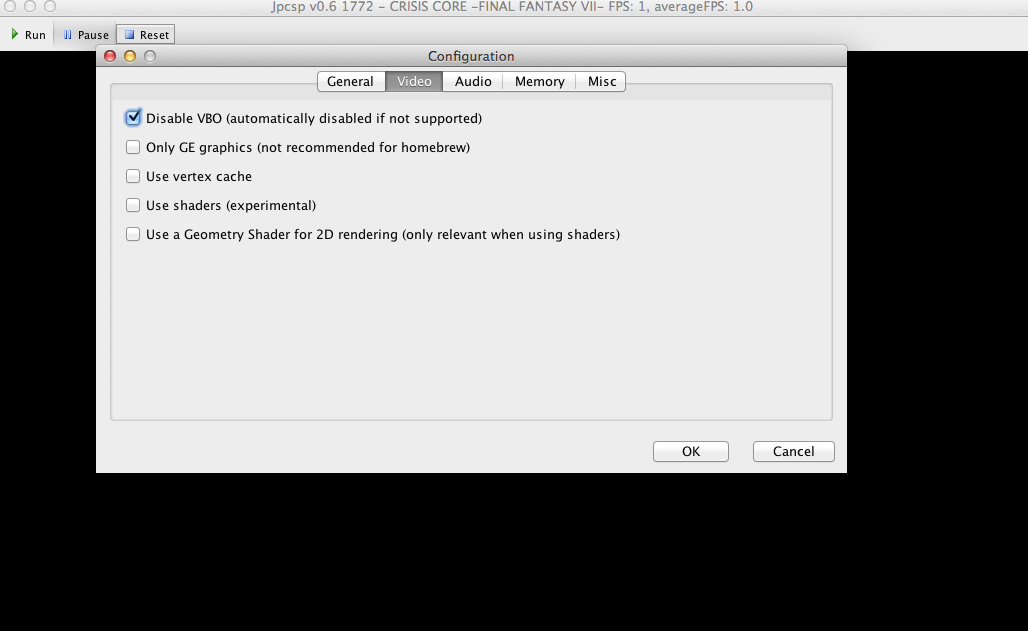
Task: Click the blue Pause bars icon
Action: [x=68, y=35]
